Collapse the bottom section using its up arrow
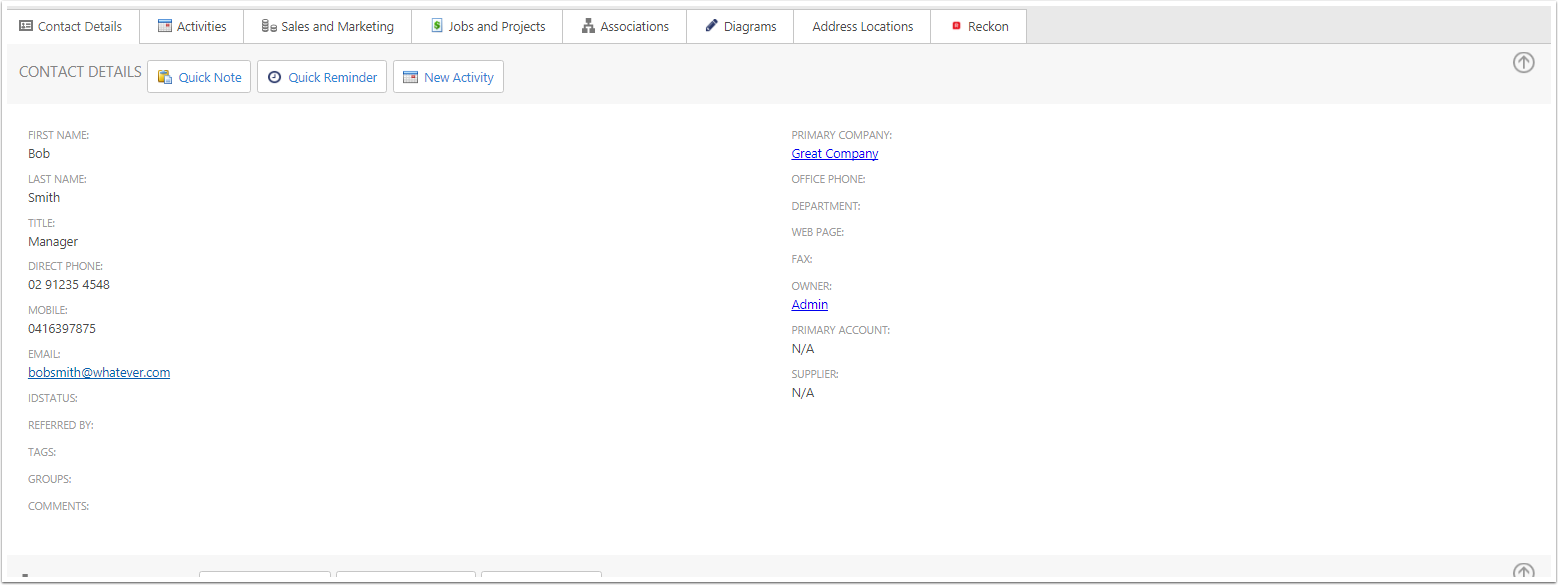 1523,573
